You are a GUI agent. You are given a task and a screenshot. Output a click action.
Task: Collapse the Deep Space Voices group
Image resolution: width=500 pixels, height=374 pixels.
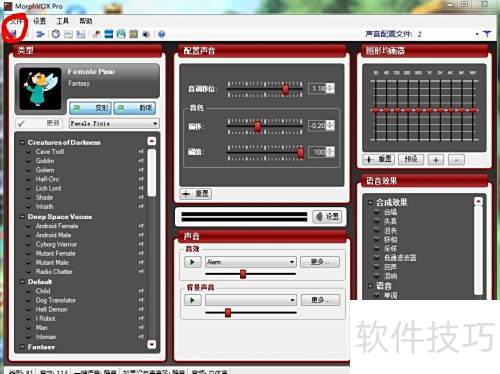pos(22,217)
